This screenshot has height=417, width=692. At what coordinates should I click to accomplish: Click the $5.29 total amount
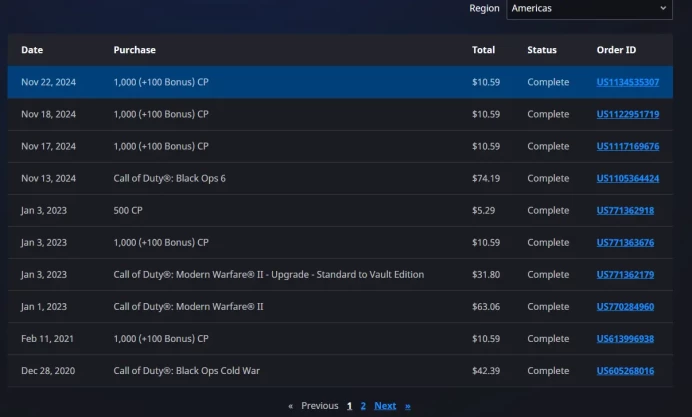(x=483, y=210)
